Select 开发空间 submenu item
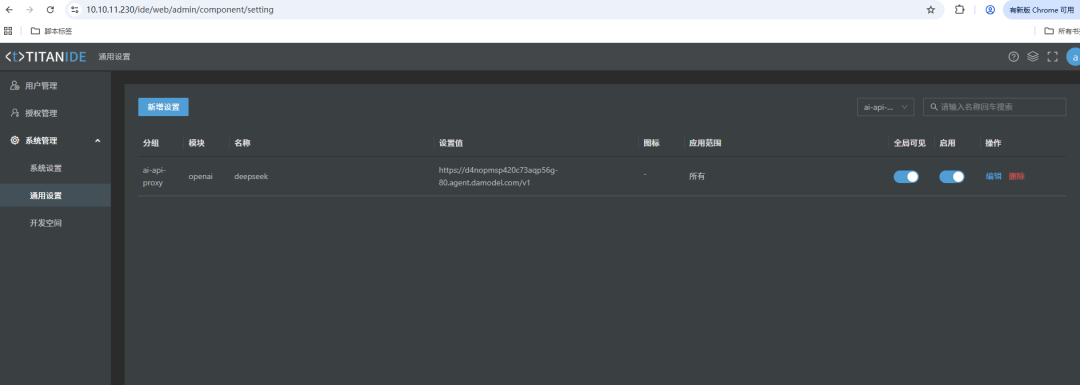 [55, 223]
